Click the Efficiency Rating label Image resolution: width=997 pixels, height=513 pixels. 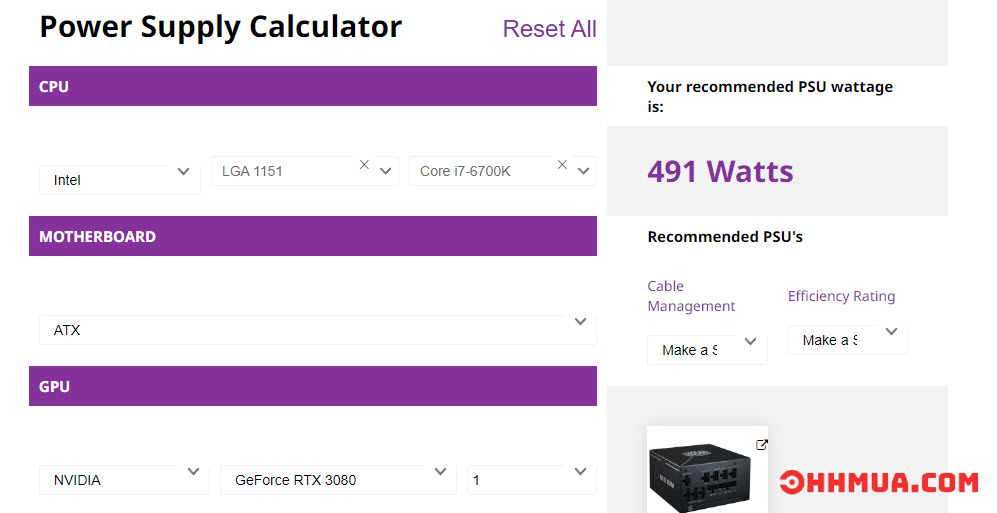(x=841, y=296)
